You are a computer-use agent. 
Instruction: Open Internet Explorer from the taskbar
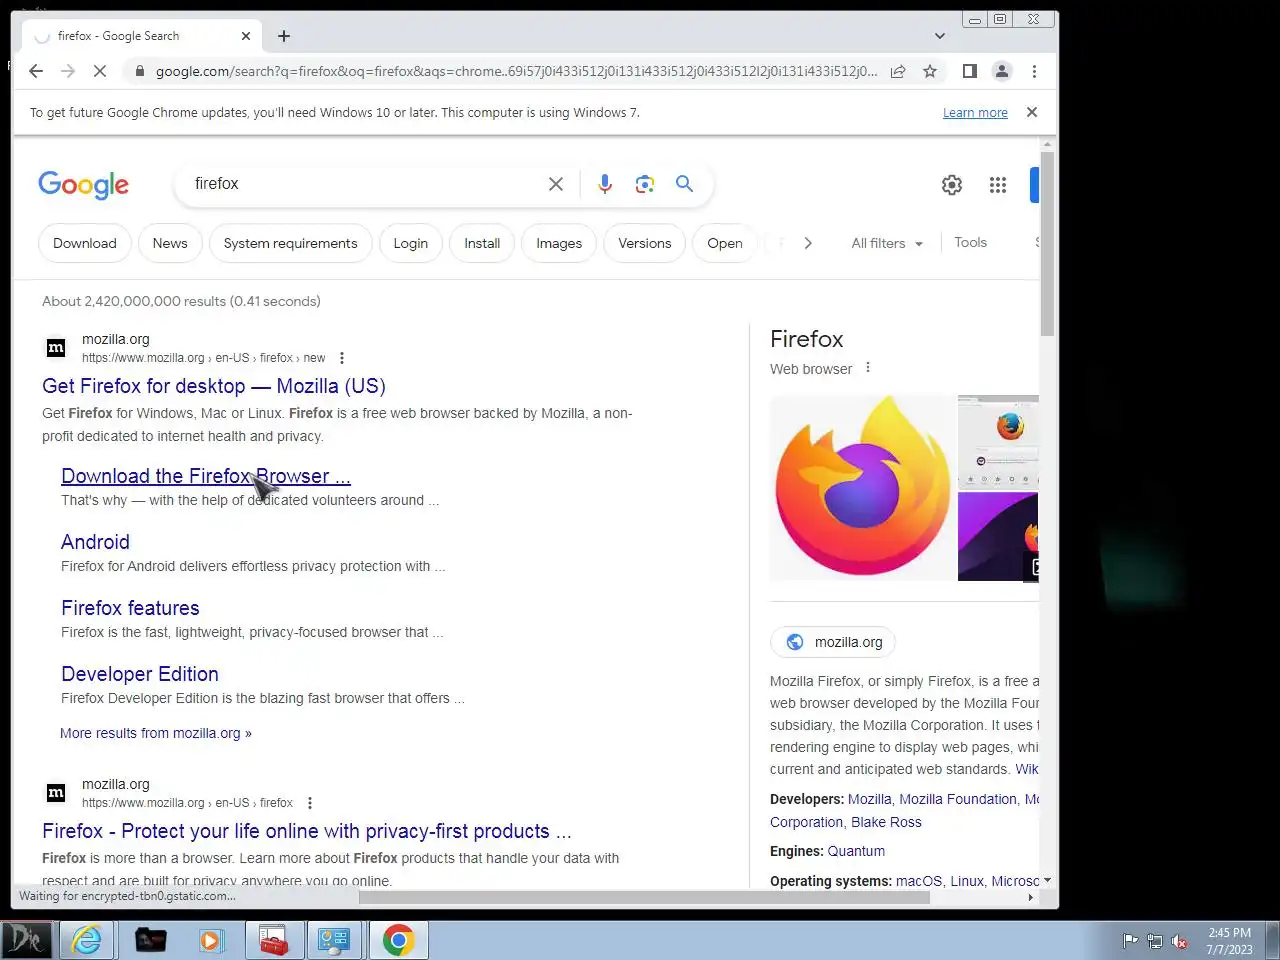pos(87,940)
